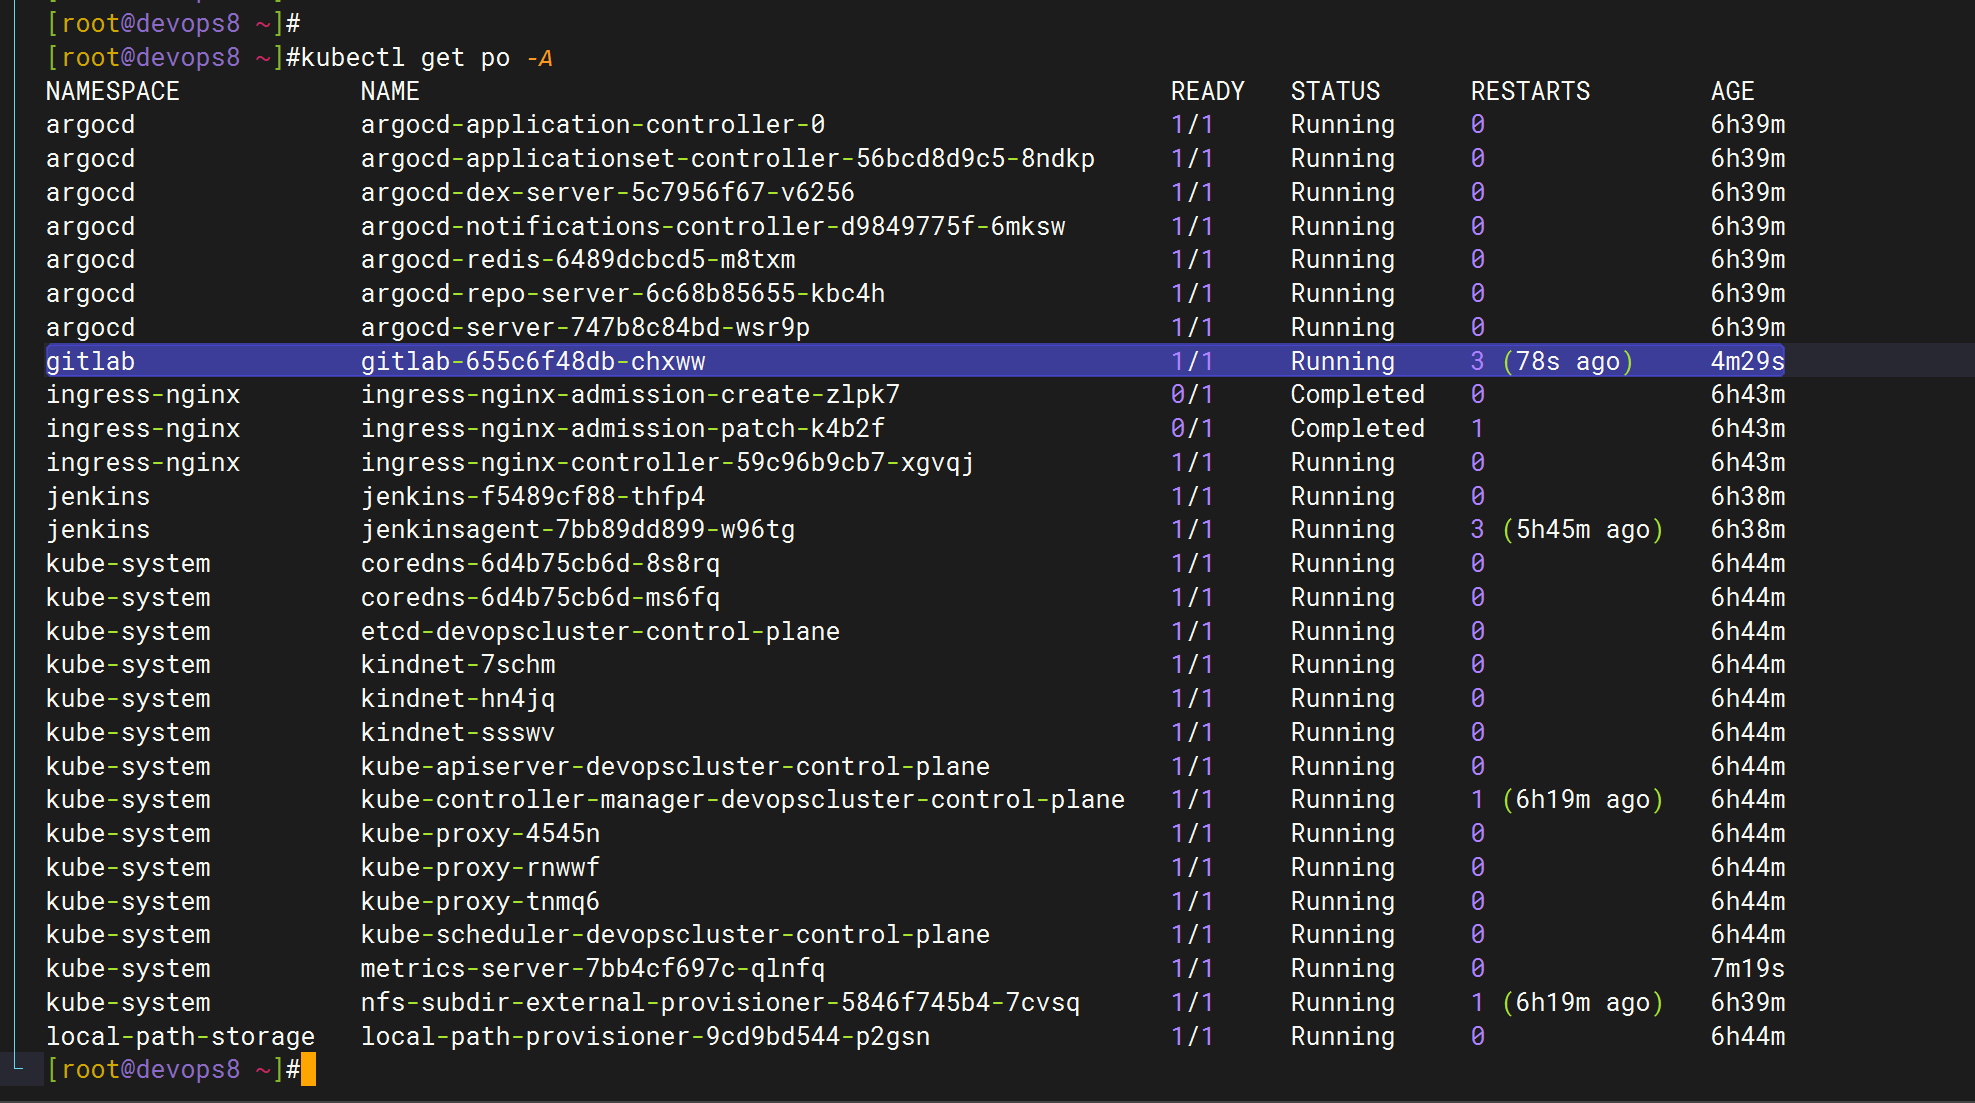
Task: Click Completed status of admission-patch pod
Action: coord(1357,429)
